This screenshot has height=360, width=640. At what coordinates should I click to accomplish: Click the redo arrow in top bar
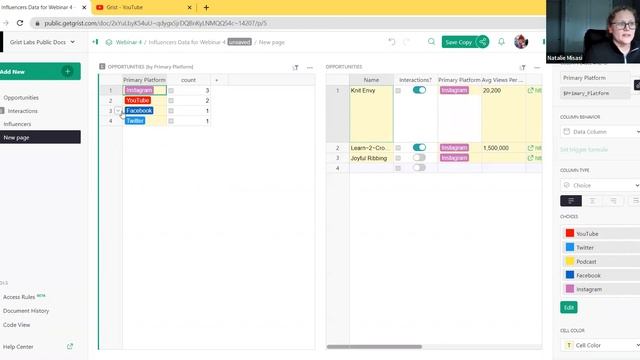pyautogui.click(x=406, y=42)
